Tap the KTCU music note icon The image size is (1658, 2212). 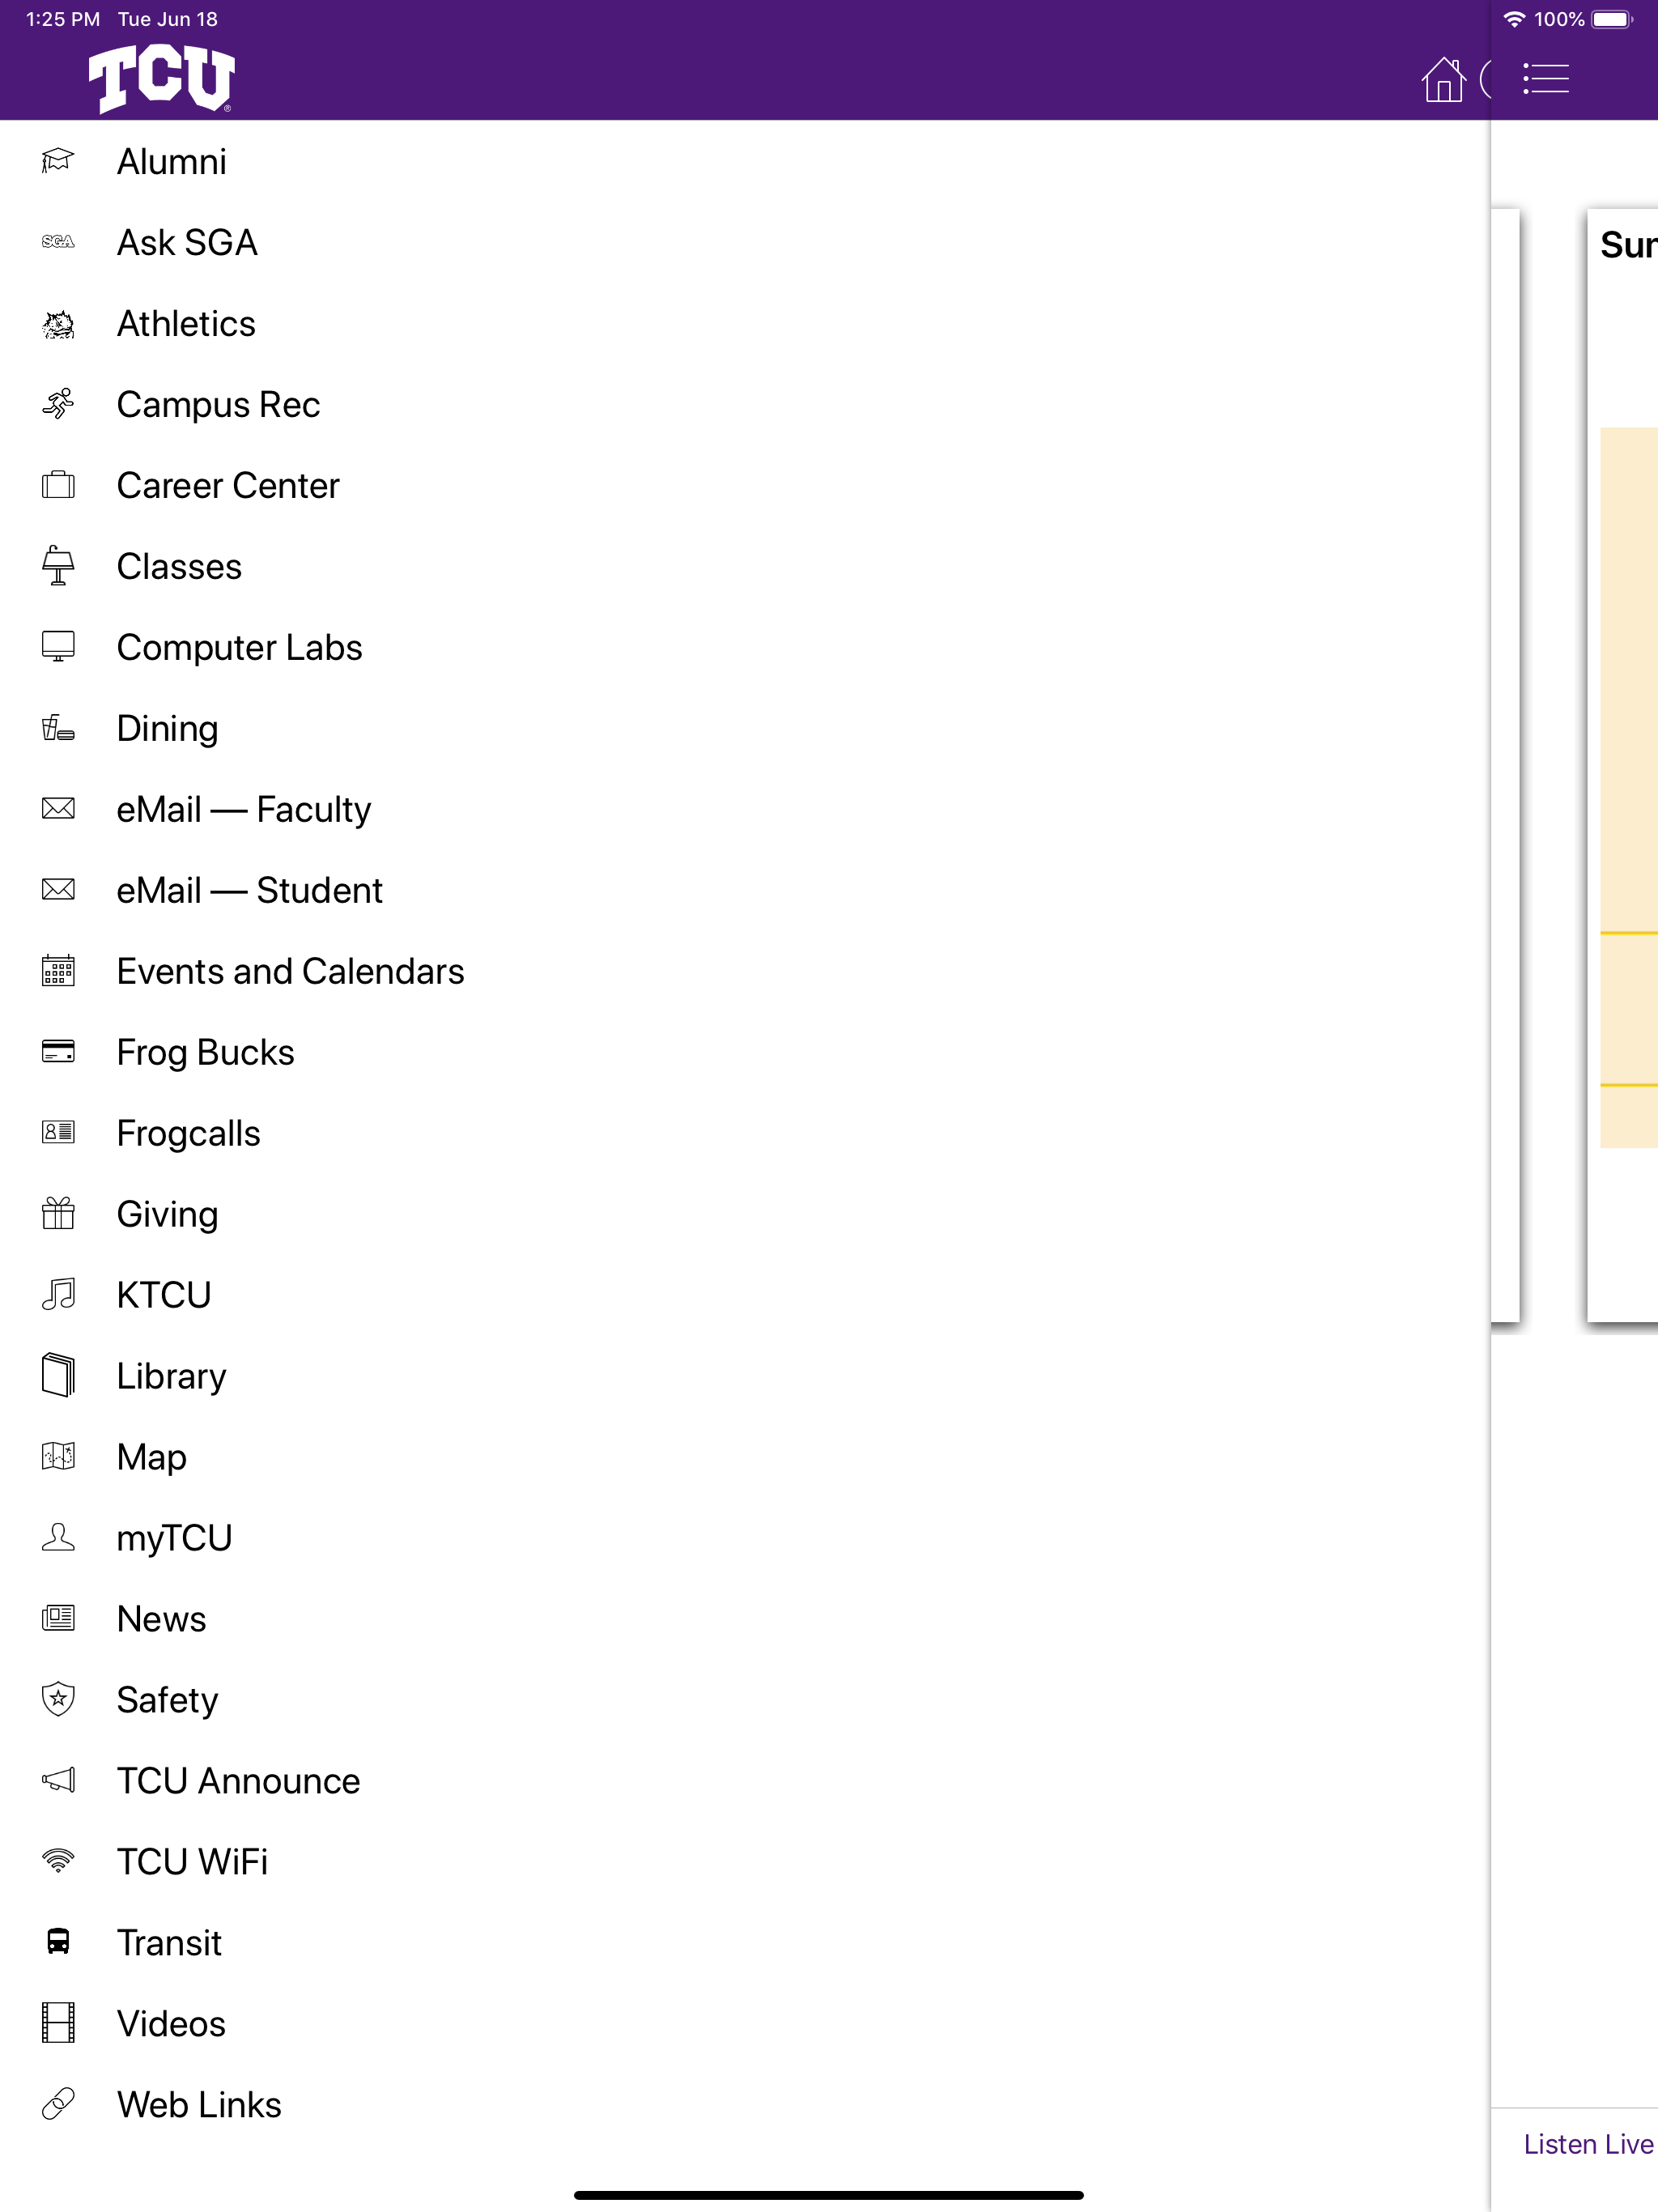57,1294
